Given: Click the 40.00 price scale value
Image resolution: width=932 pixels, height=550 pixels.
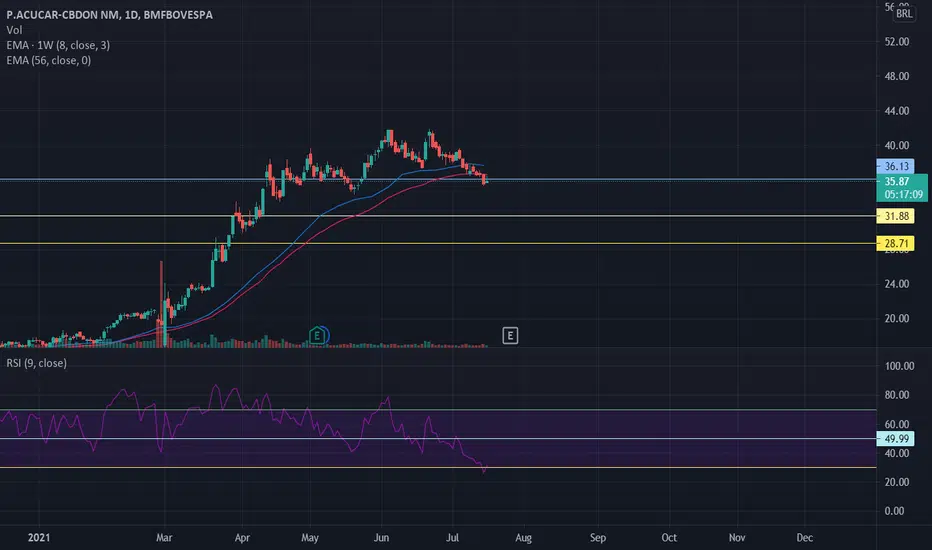Looking at the screenshot, I should [897, 145].
